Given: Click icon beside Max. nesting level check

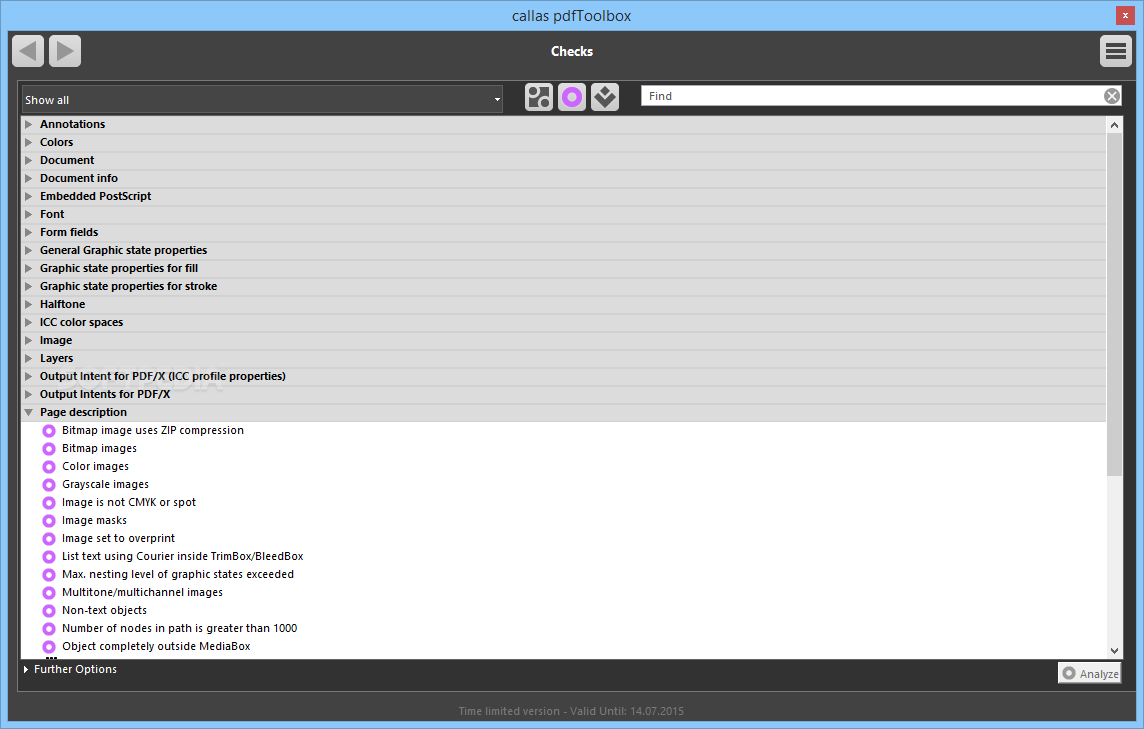Looking at the screenshot, I should pyautogui.click(x=49, y=575).
